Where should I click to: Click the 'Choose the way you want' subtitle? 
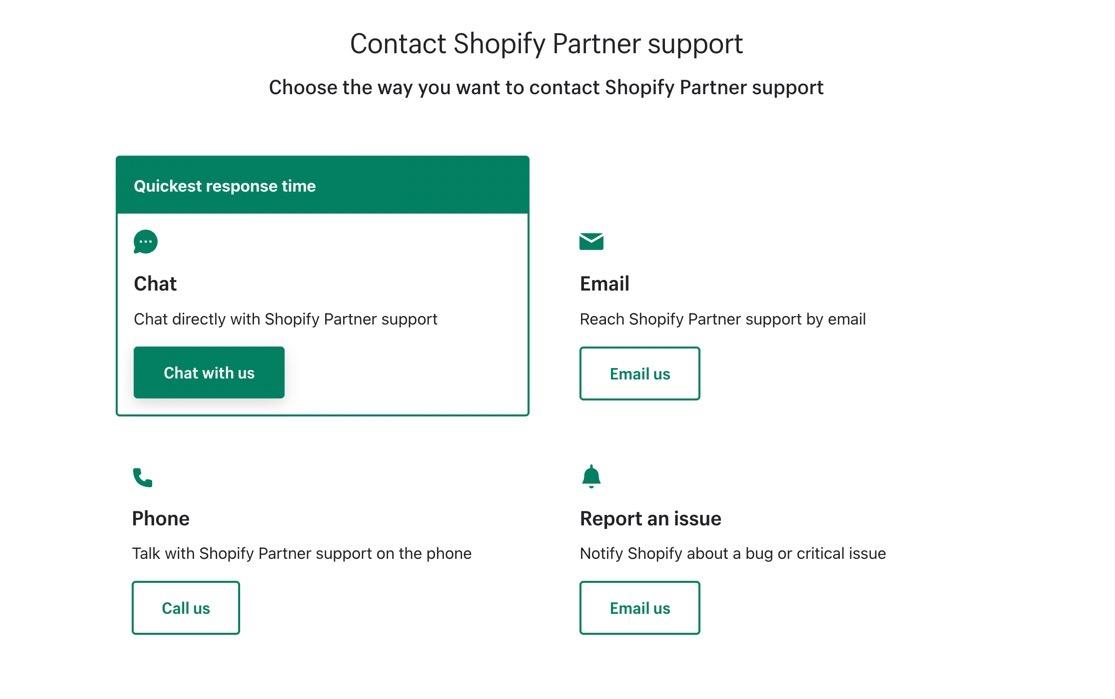(x=546, y=88)
